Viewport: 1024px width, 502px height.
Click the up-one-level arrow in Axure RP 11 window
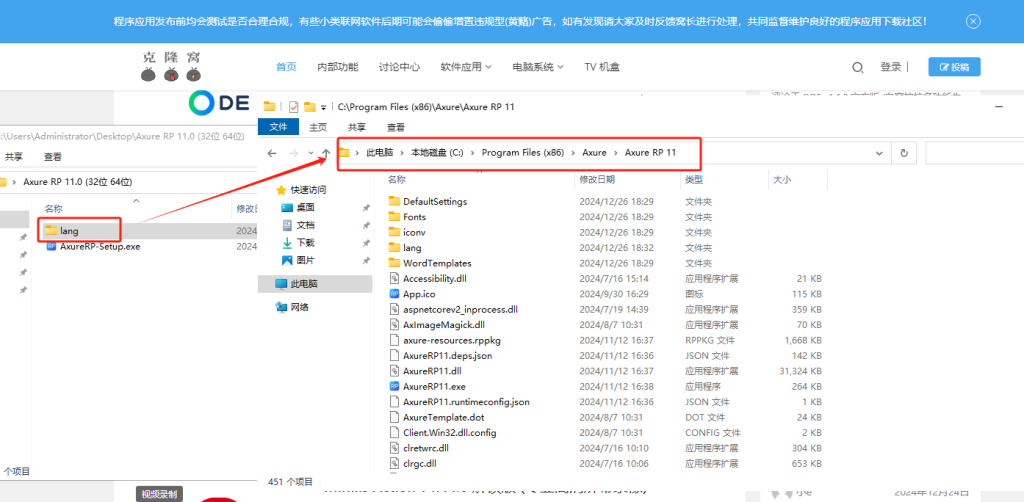click(326, 153)
